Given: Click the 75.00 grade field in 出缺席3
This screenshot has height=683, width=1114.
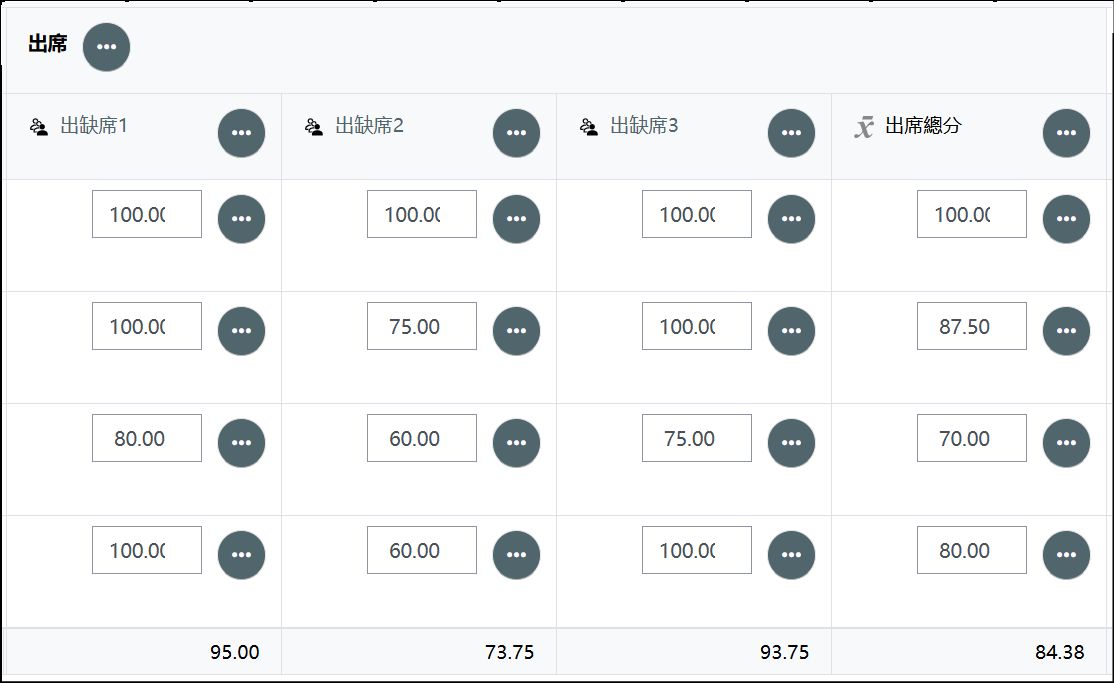Looking at the screenshot, I should tap(697, 438).
